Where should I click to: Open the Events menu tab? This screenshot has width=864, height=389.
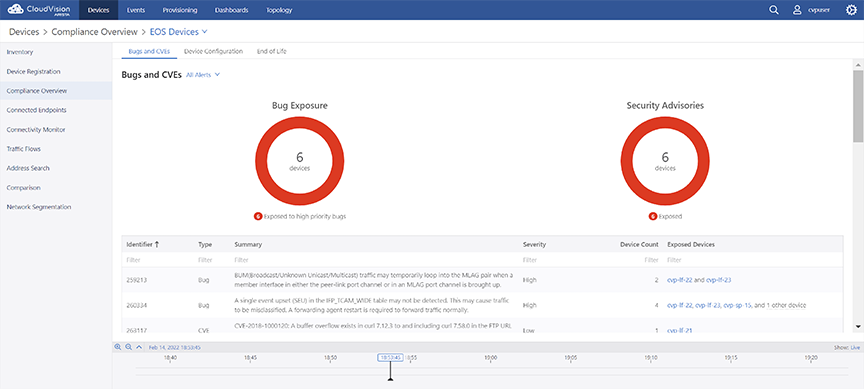tap(136, 10)
